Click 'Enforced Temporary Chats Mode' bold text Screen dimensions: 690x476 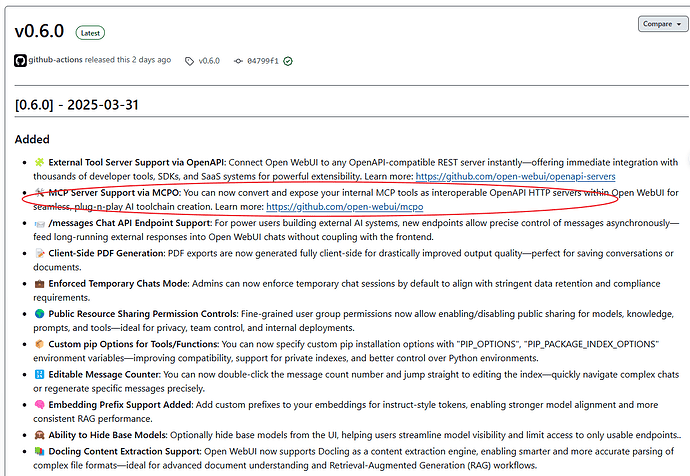click(x=119, y=284)
